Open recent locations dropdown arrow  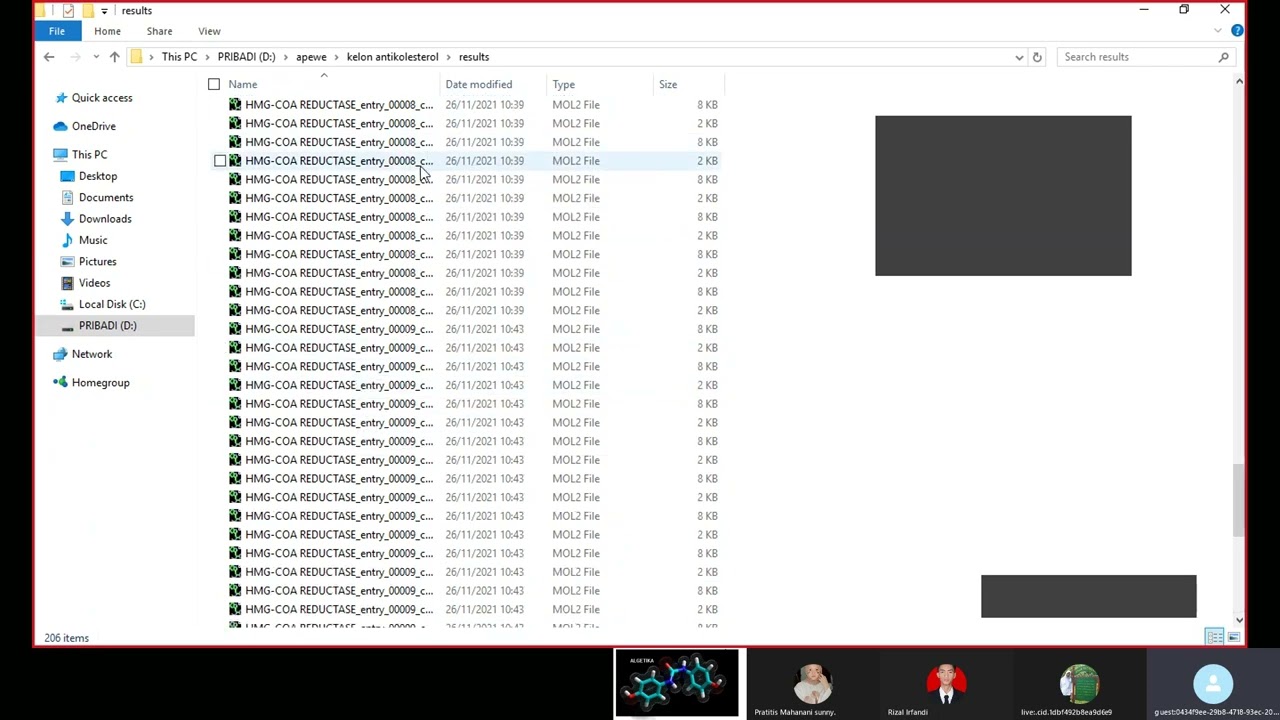point(95,57)
